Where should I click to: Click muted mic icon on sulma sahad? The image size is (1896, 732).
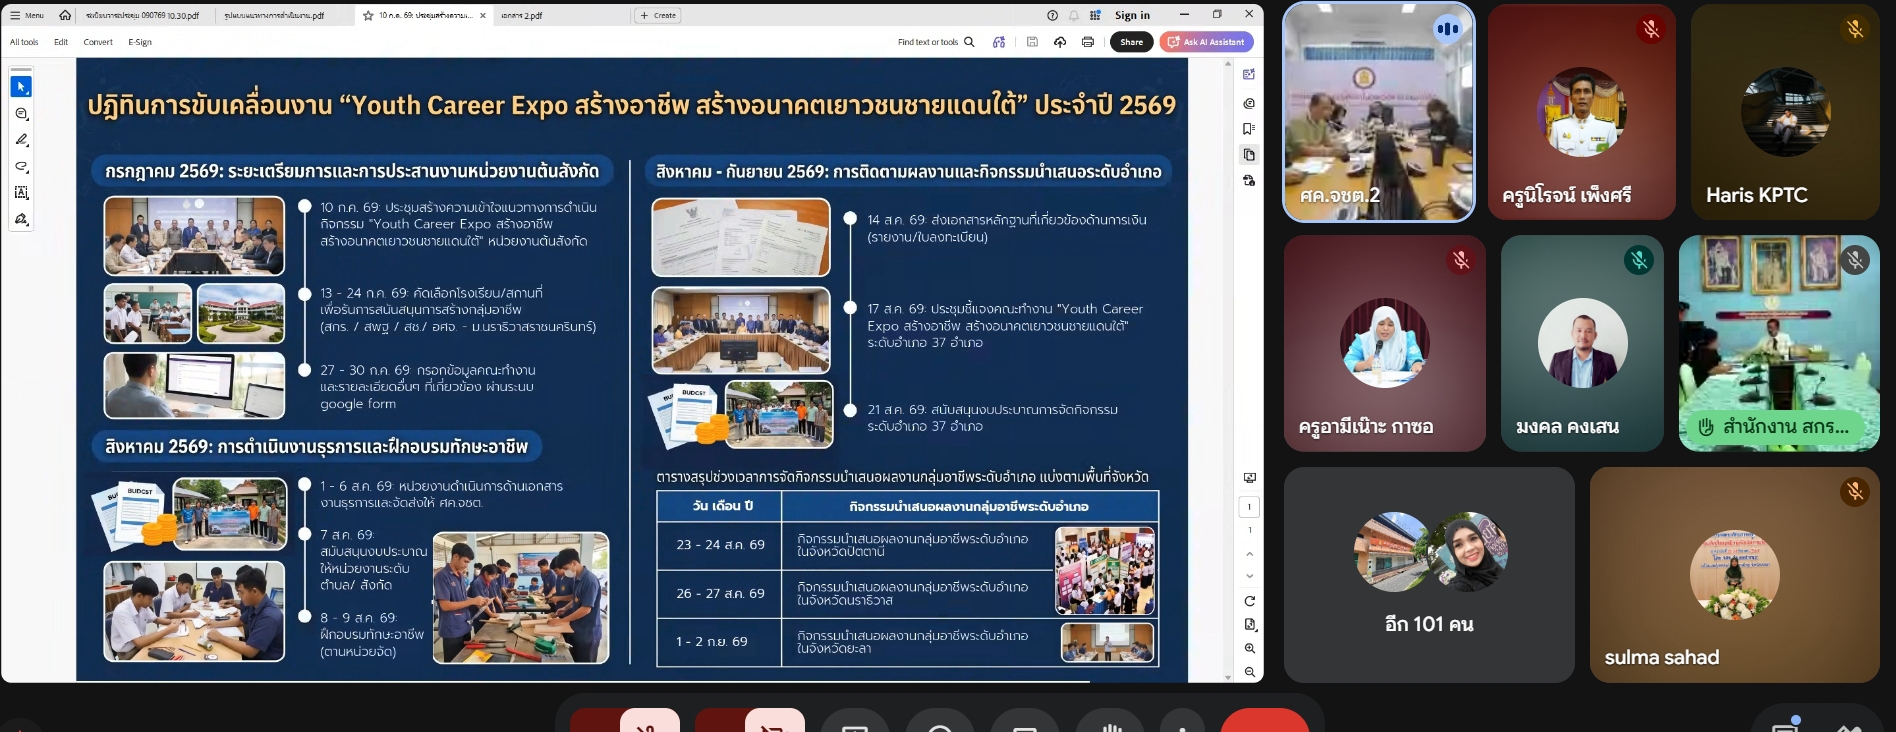(1855, 491)
